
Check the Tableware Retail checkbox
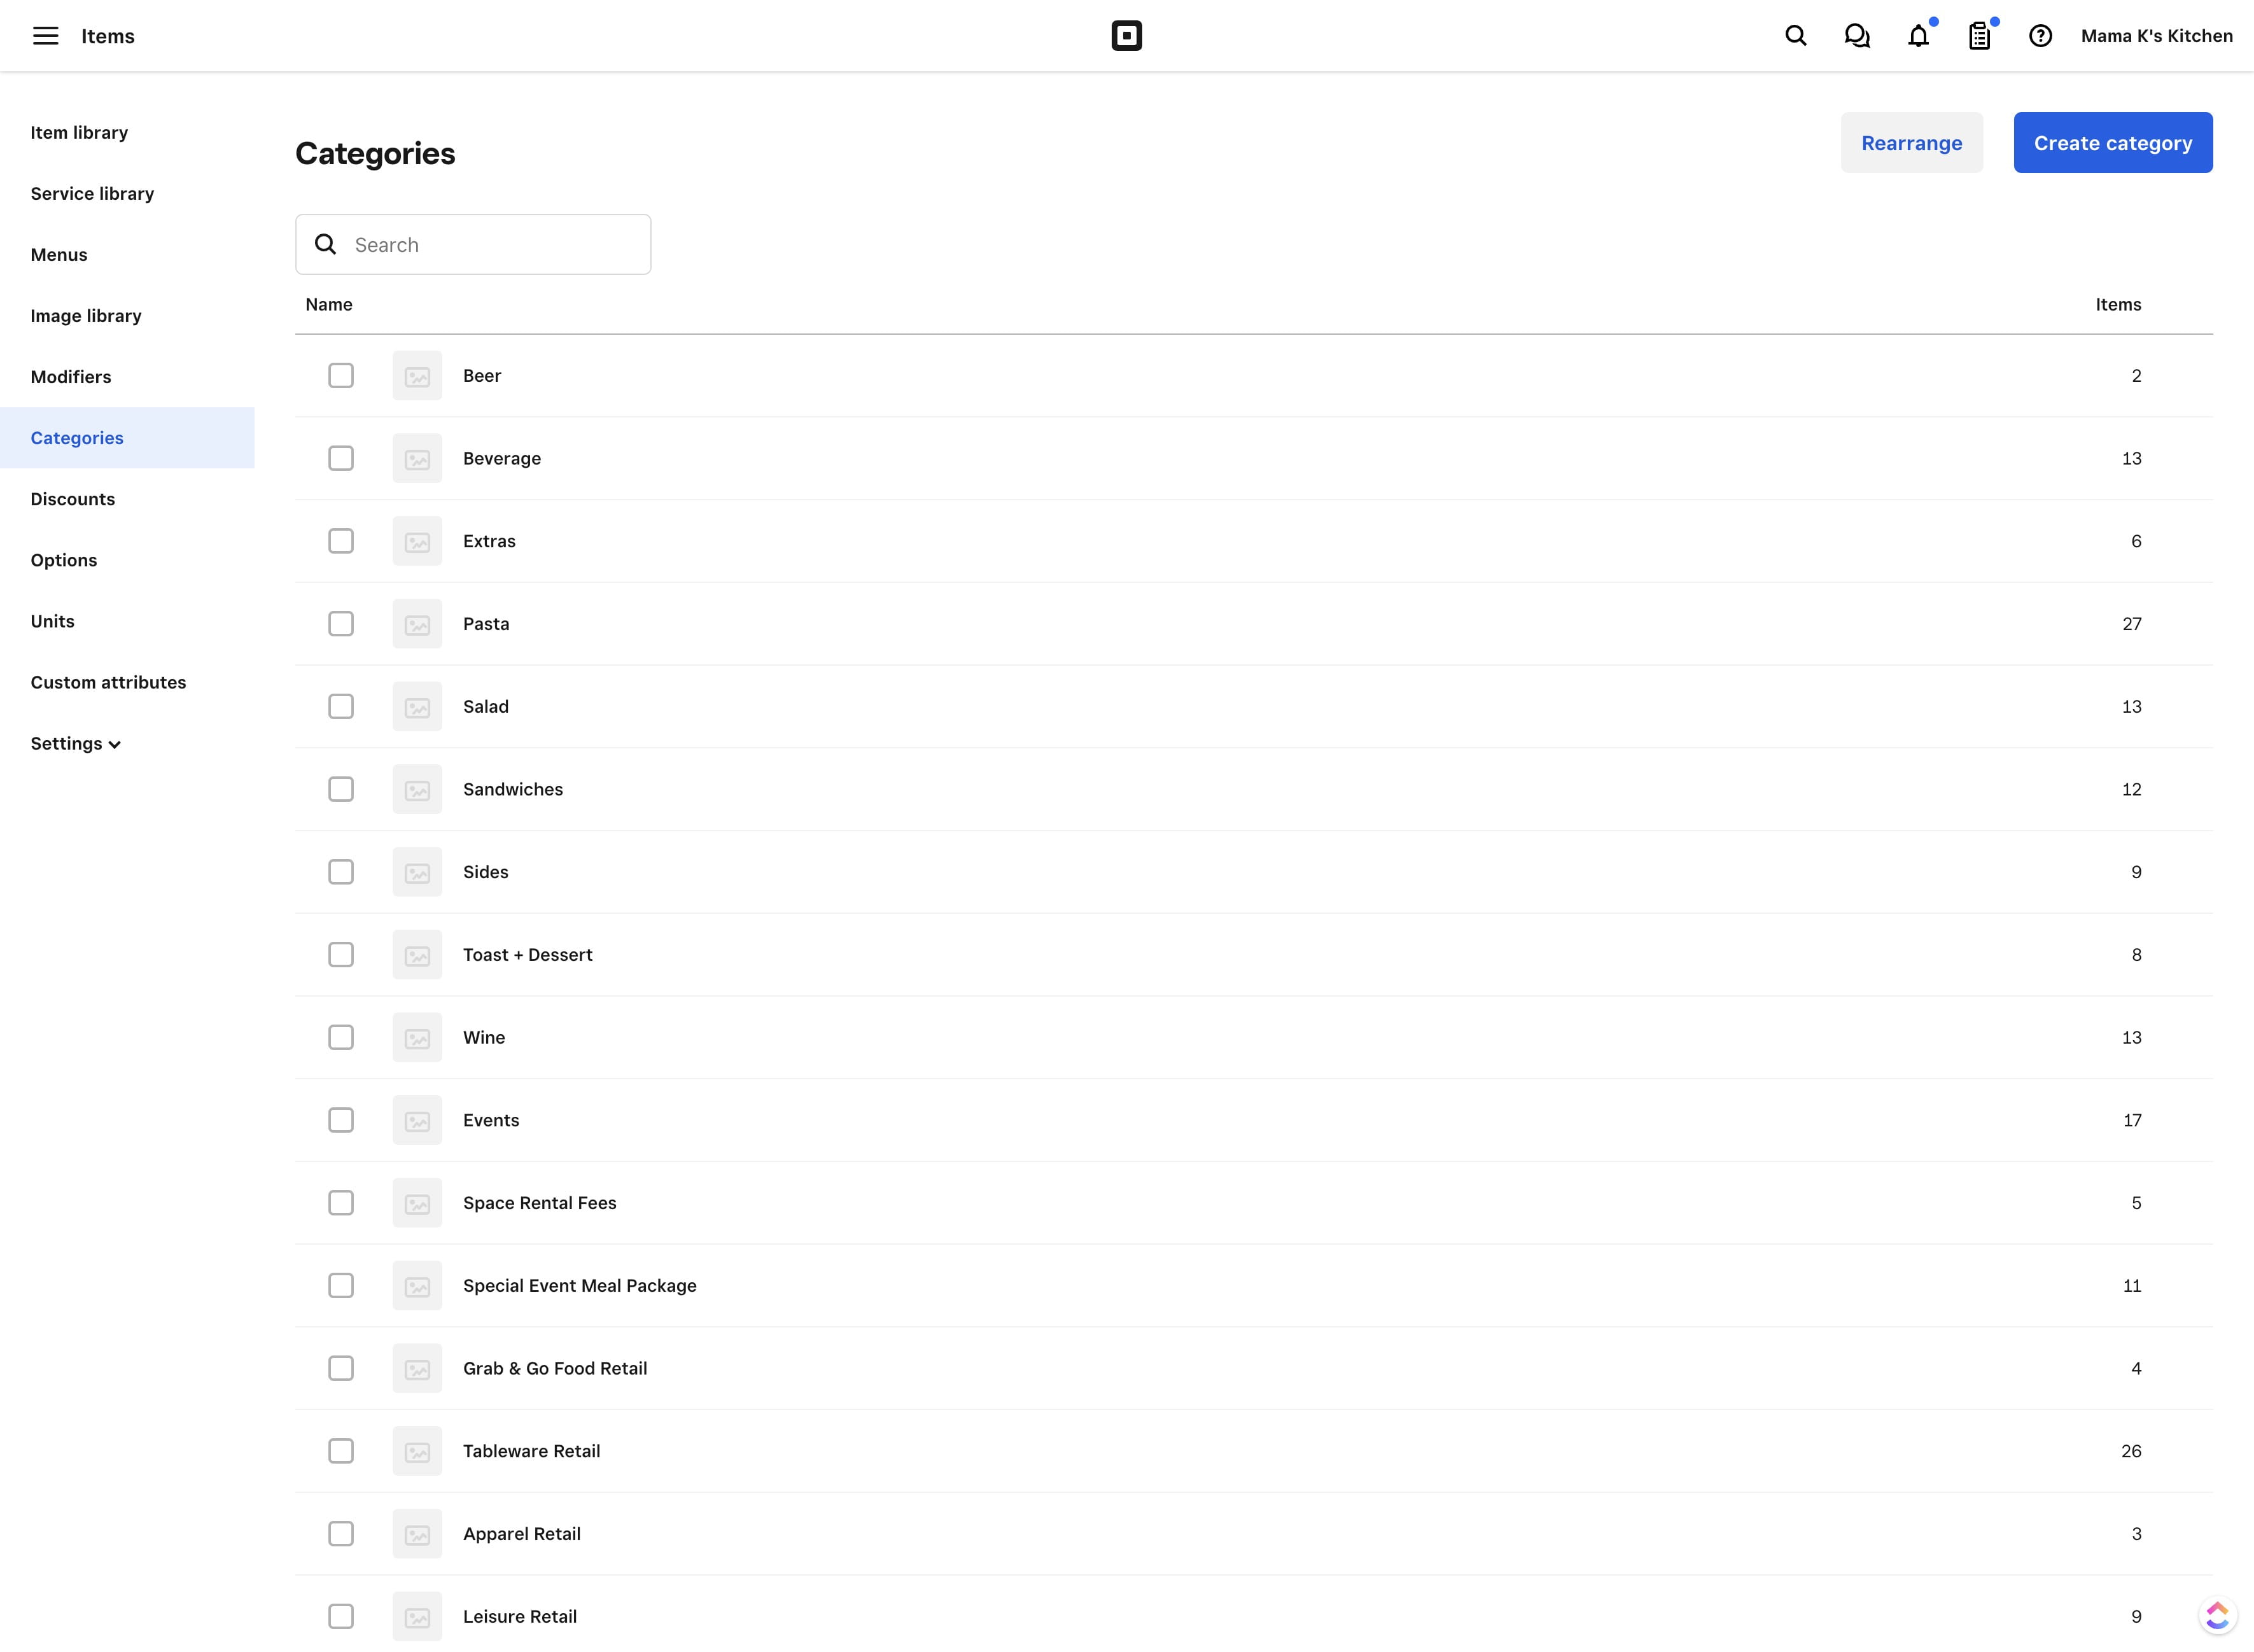click(341, 1451)
